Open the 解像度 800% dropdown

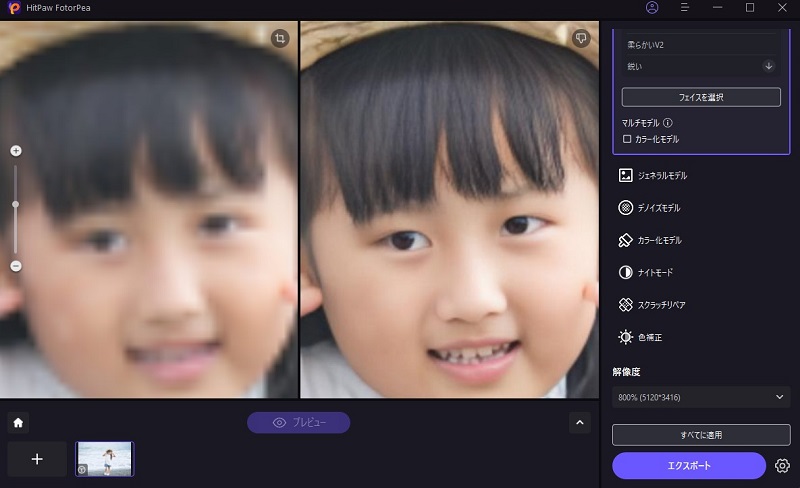701,397
